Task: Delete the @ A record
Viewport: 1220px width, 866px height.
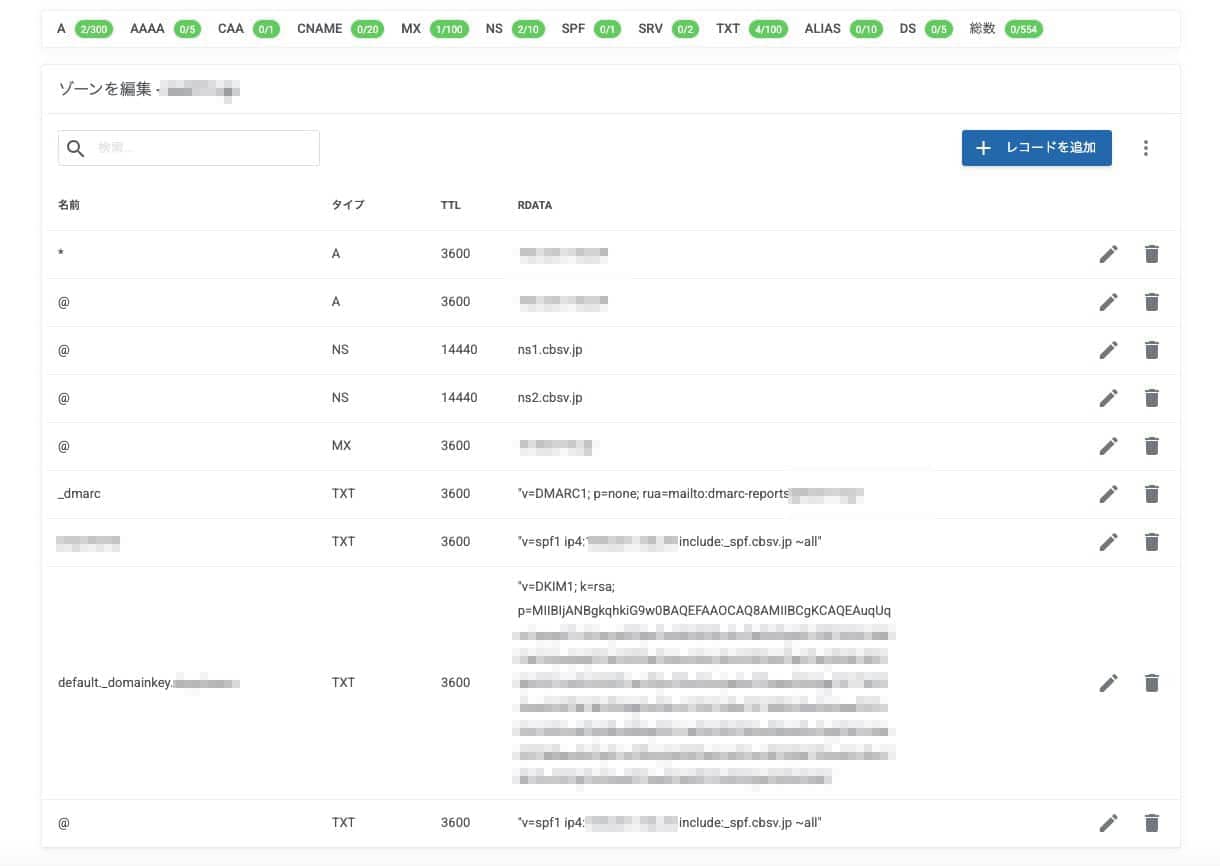Action: click(x=1152, y=302)
